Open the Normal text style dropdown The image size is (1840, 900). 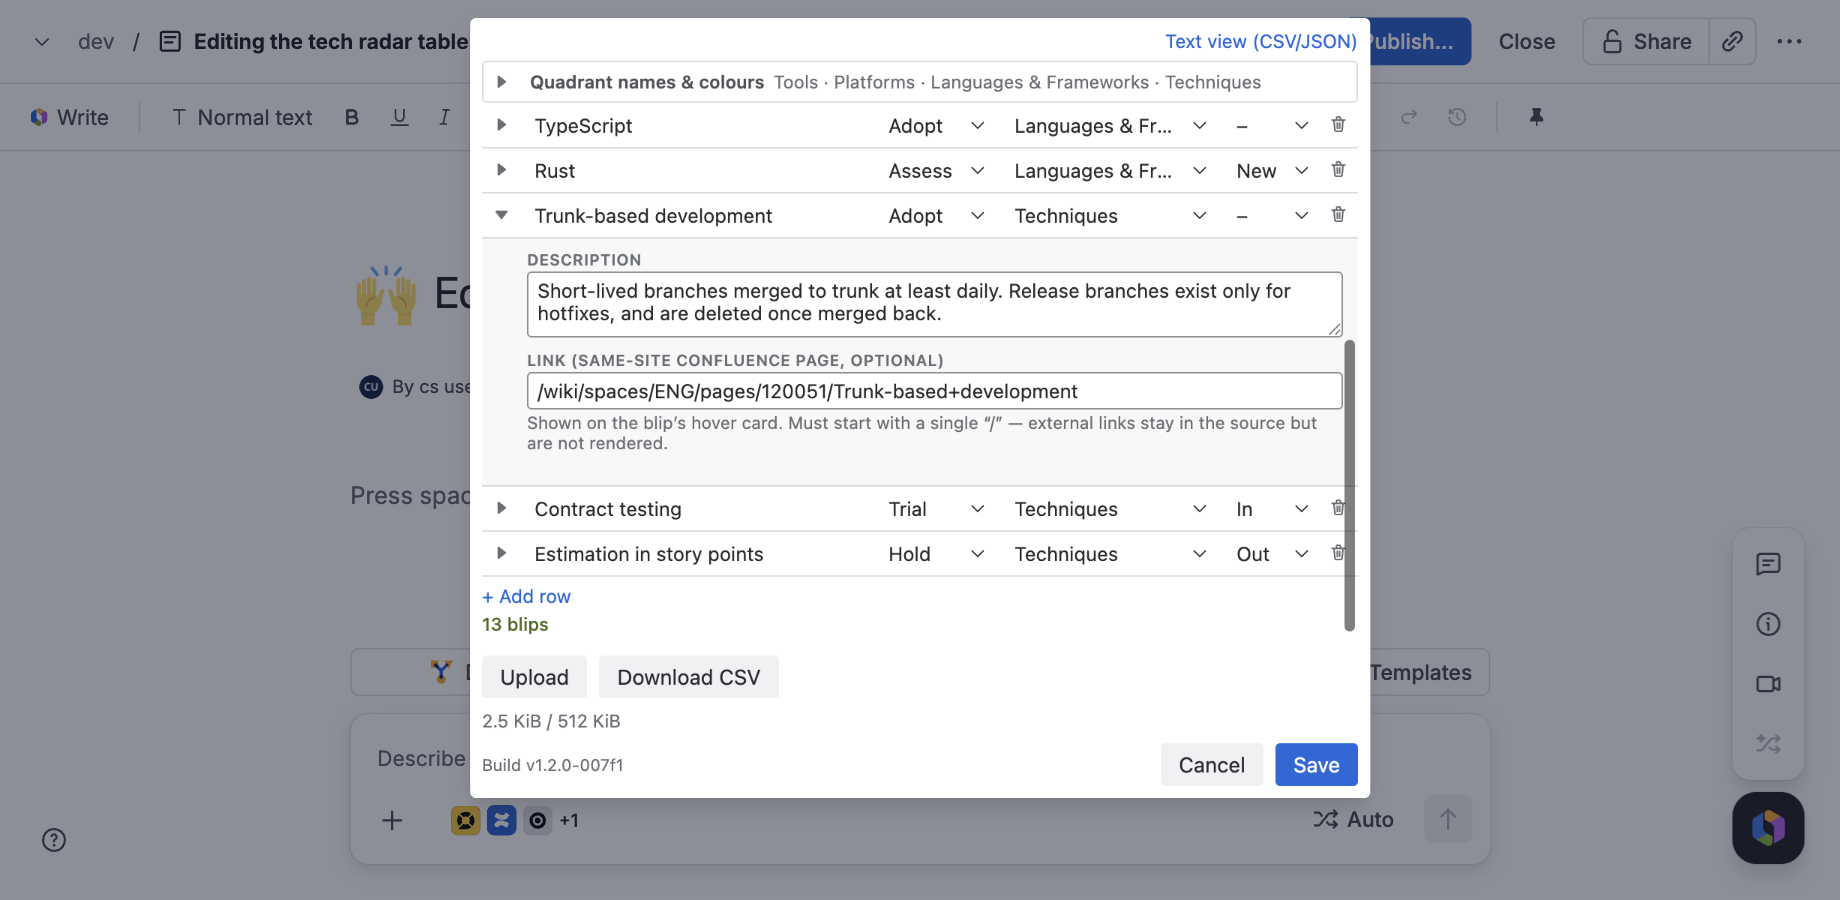pos(242,117)
